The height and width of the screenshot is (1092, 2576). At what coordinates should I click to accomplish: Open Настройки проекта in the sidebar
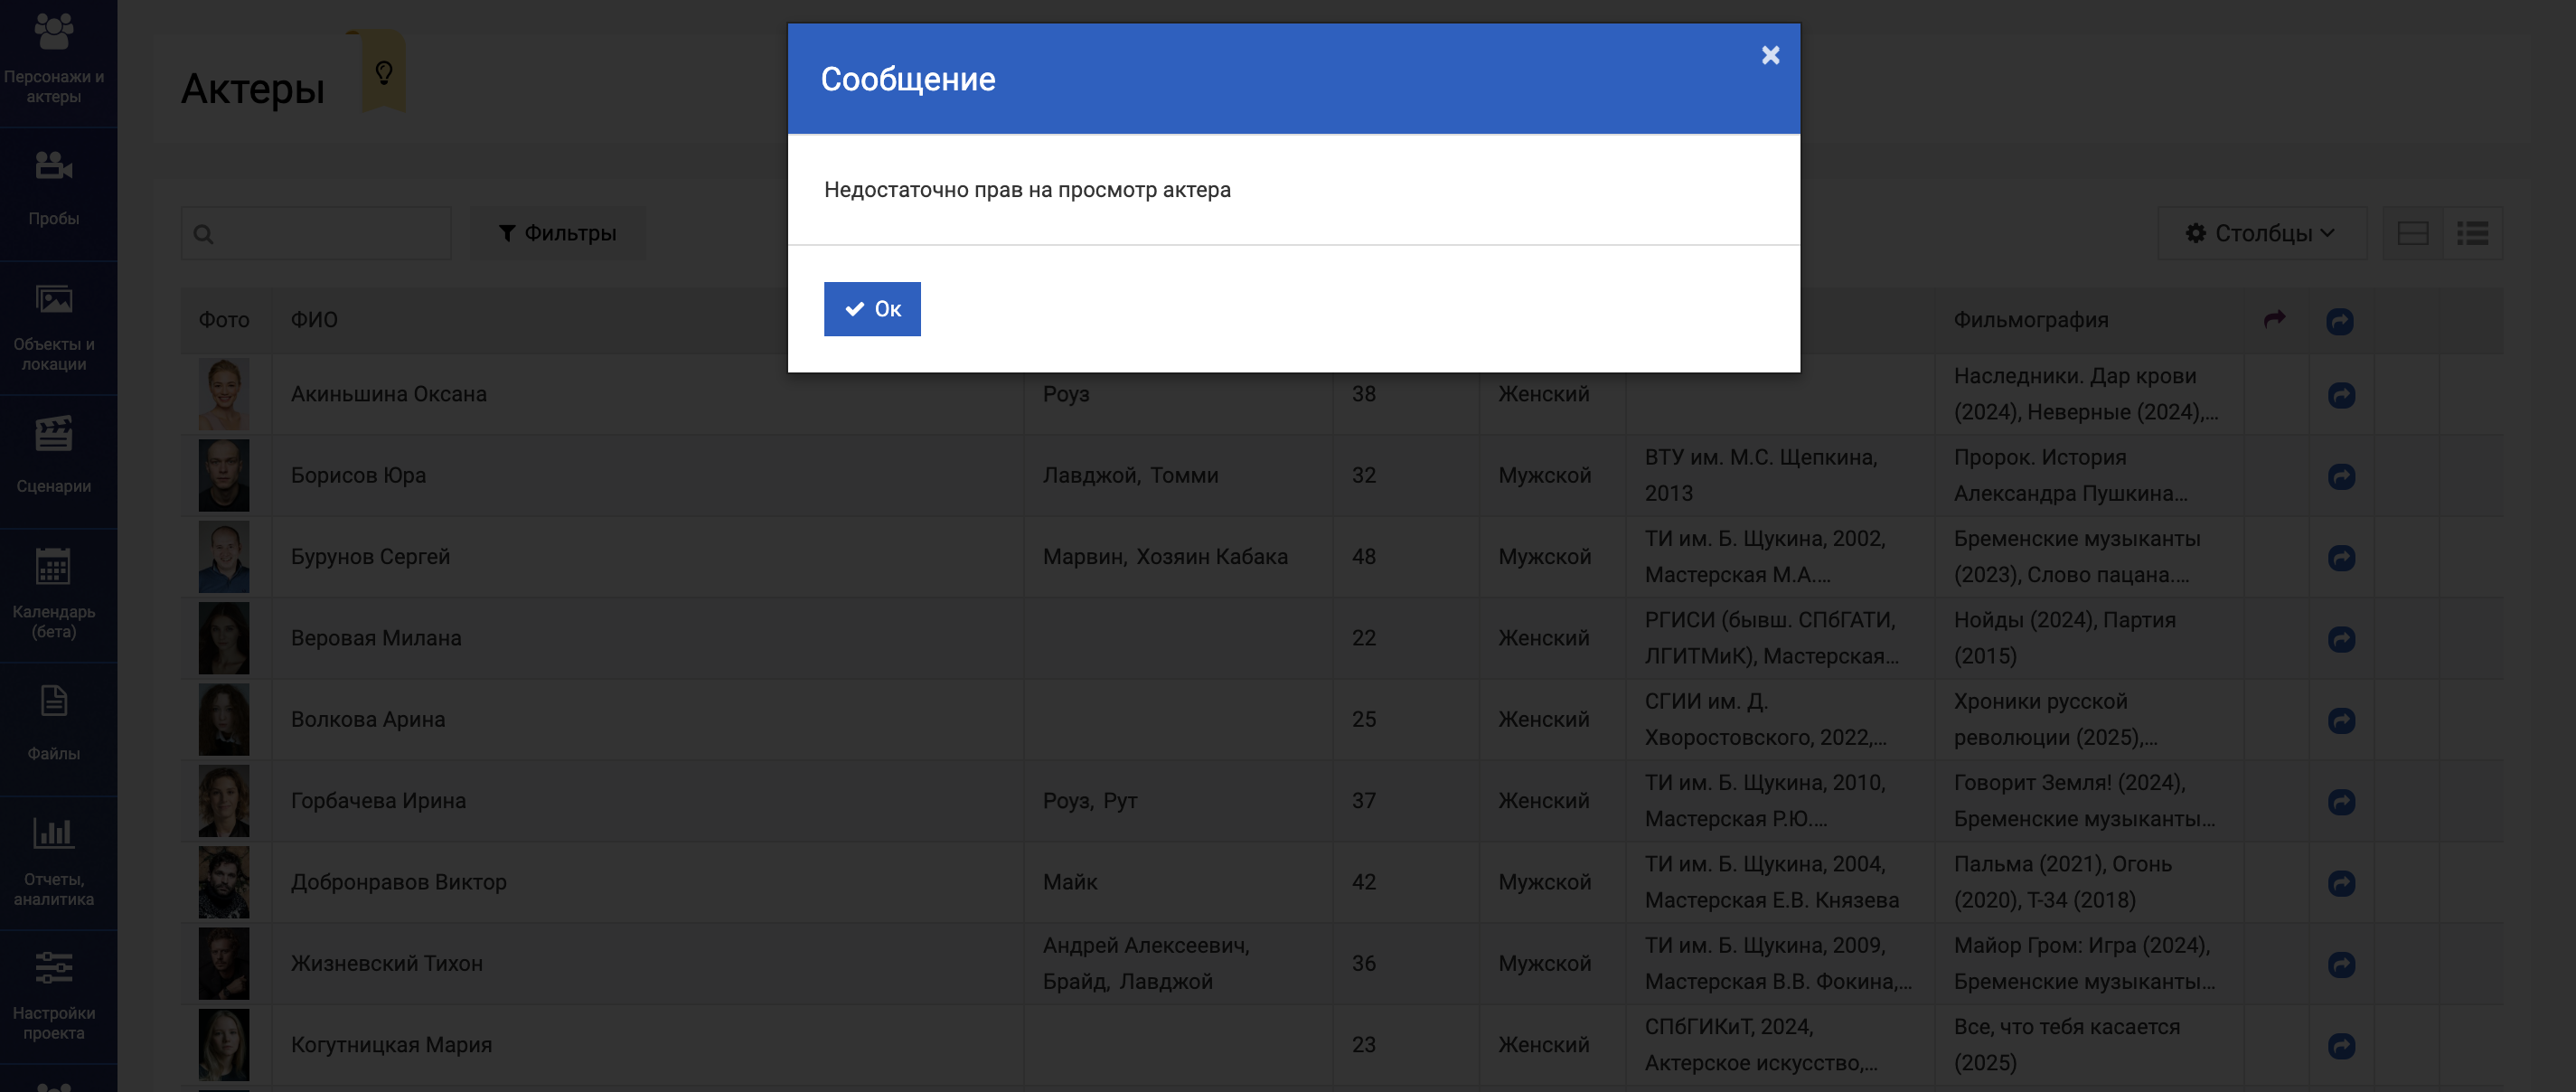[x=54, y=996]
